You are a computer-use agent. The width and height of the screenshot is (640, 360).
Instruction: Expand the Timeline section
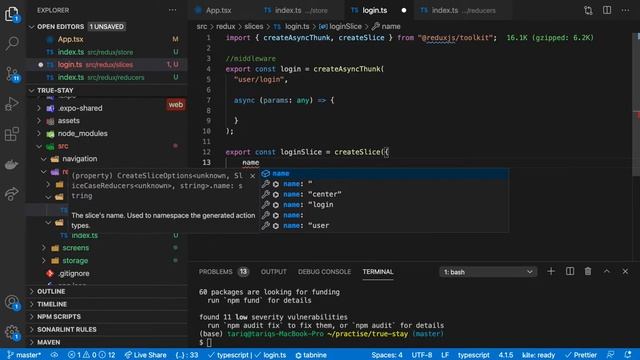pos(106,304)
